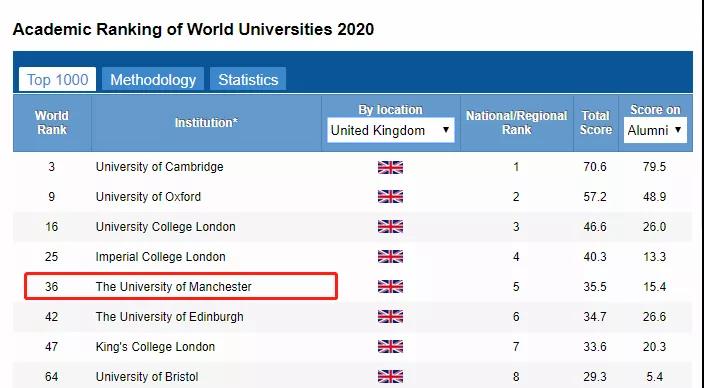Select national rank 1 in Cambridge row
The image size is (704, 388).
click(516, 167)
